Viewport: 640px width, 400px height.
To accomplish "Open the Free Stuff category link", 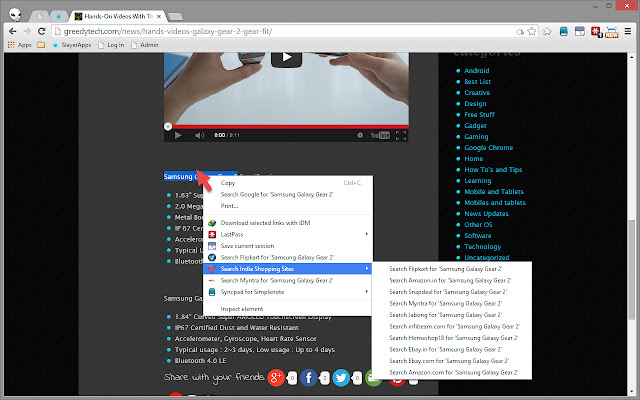I will (479, 115).
